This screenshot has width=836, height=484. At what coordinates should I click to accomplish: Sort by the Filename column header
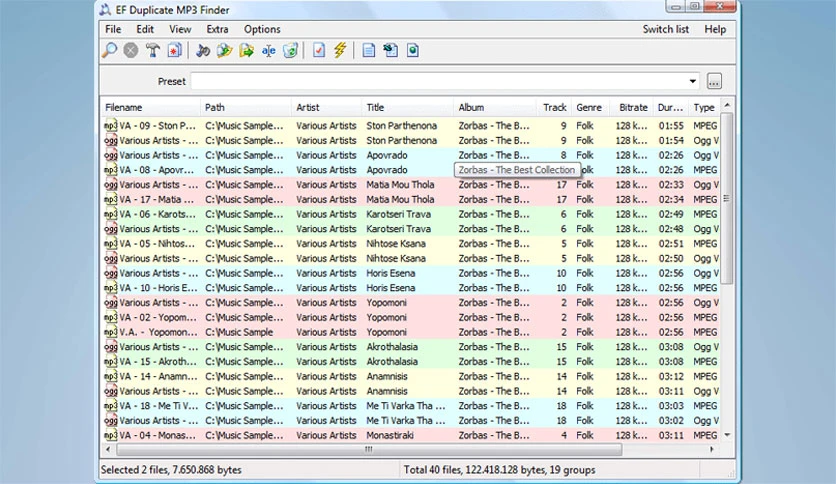point(150,107)
